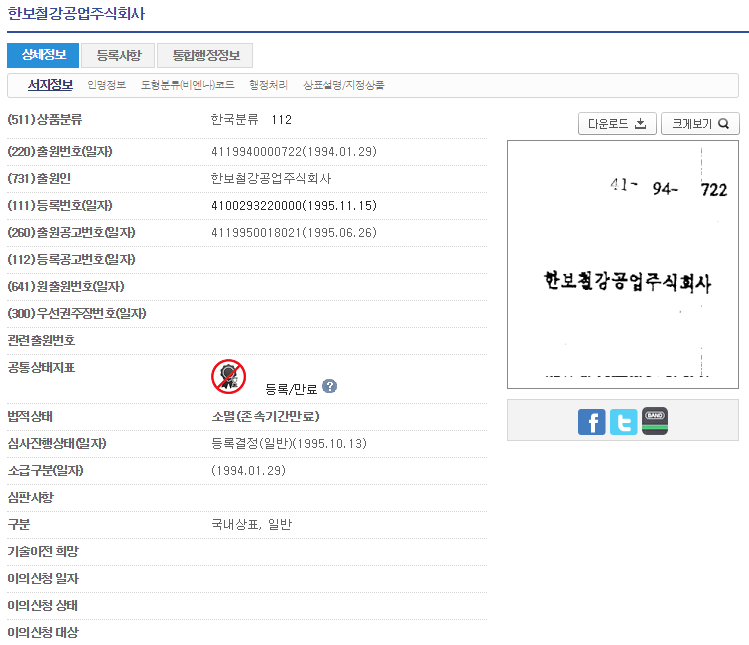Click legal status 소멸(존속기간만료)
Image resolution: width=749 pixels, height=645 pixels.
(265, 416)
